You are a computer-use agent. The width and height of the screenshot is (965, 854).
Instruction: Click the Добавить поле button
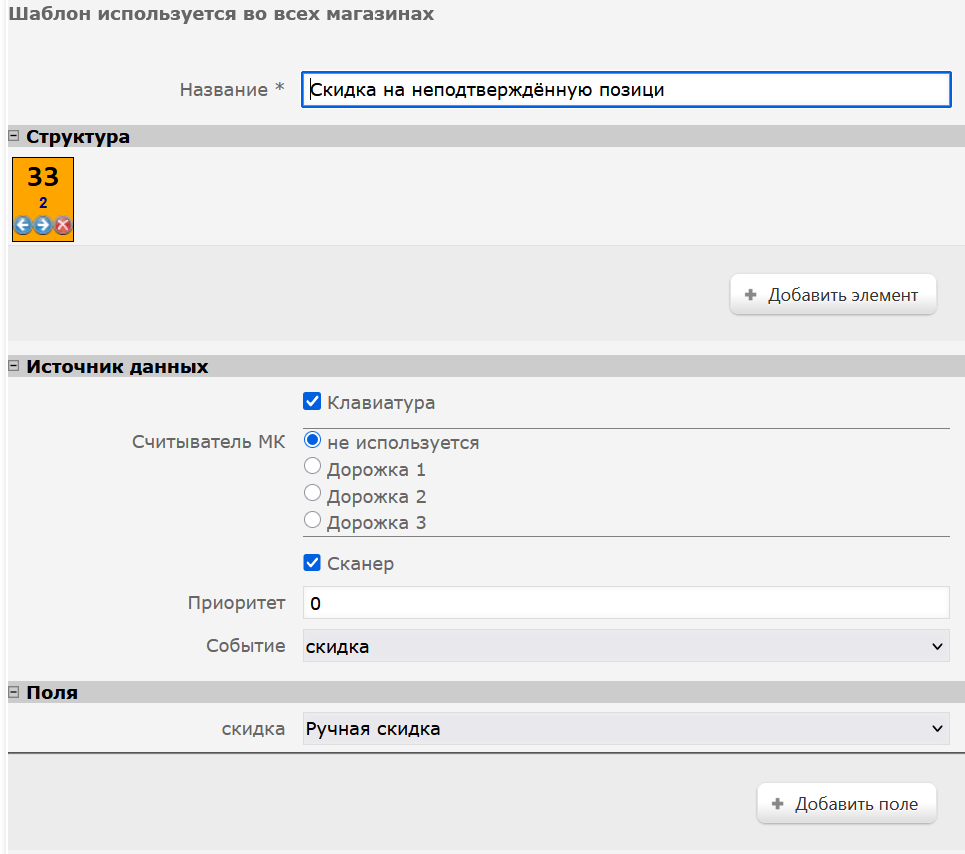click(x=845, y=804)
